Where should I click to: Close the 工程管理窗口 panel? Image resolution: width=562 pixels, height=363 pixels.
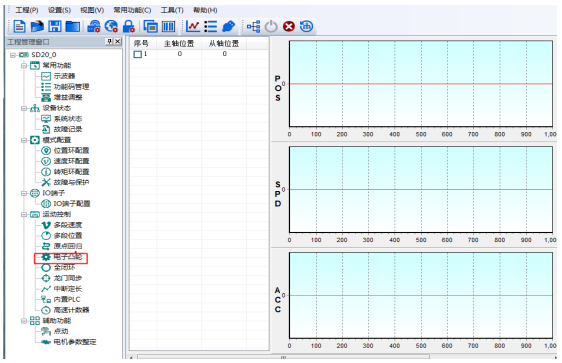point(118,42)
